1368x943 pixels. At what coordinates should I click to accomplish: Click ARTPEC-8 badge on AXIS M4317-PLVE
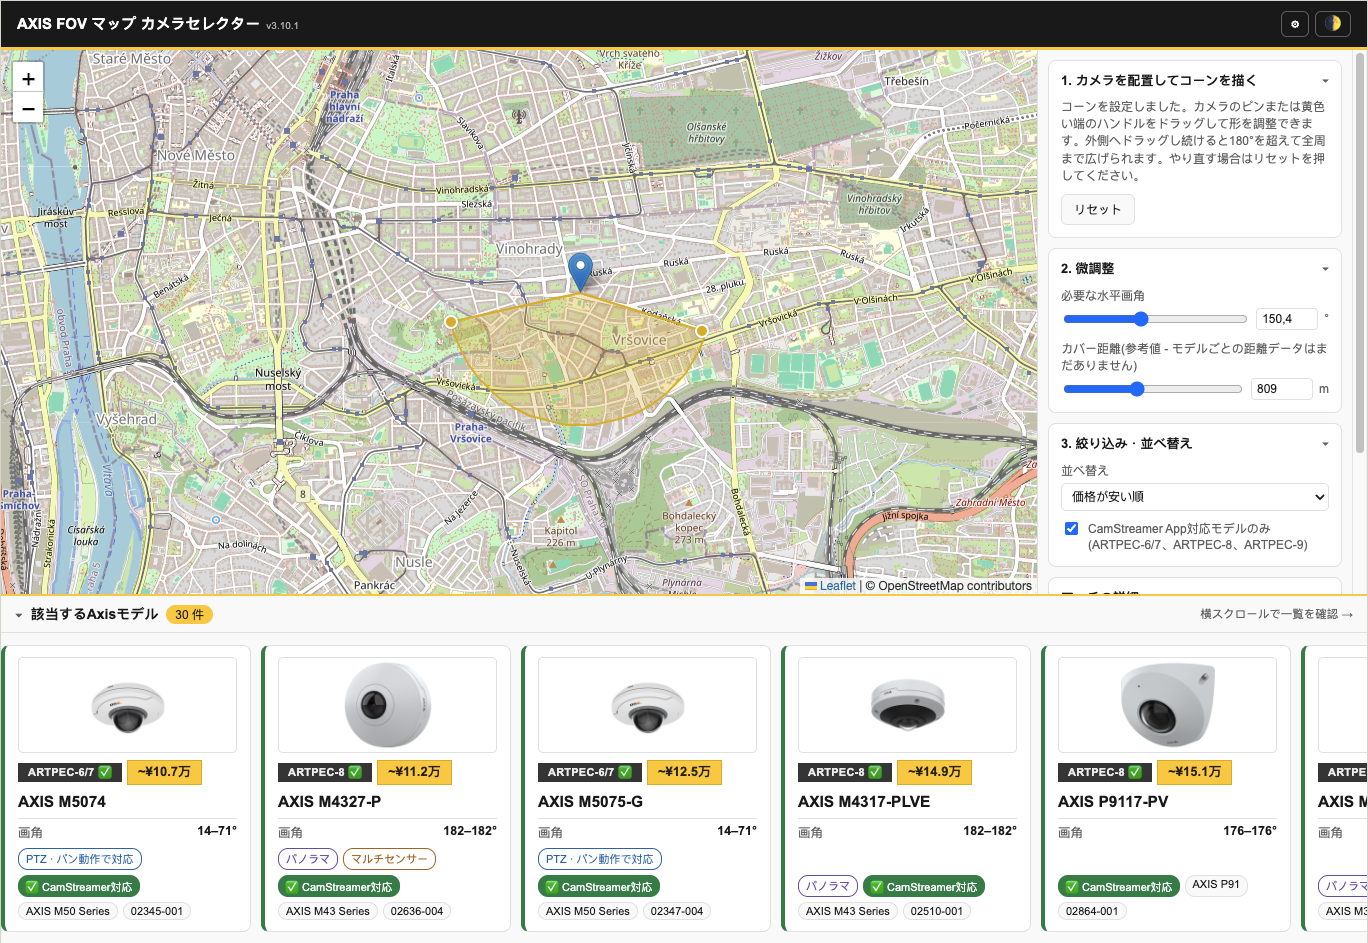point(845,772)
